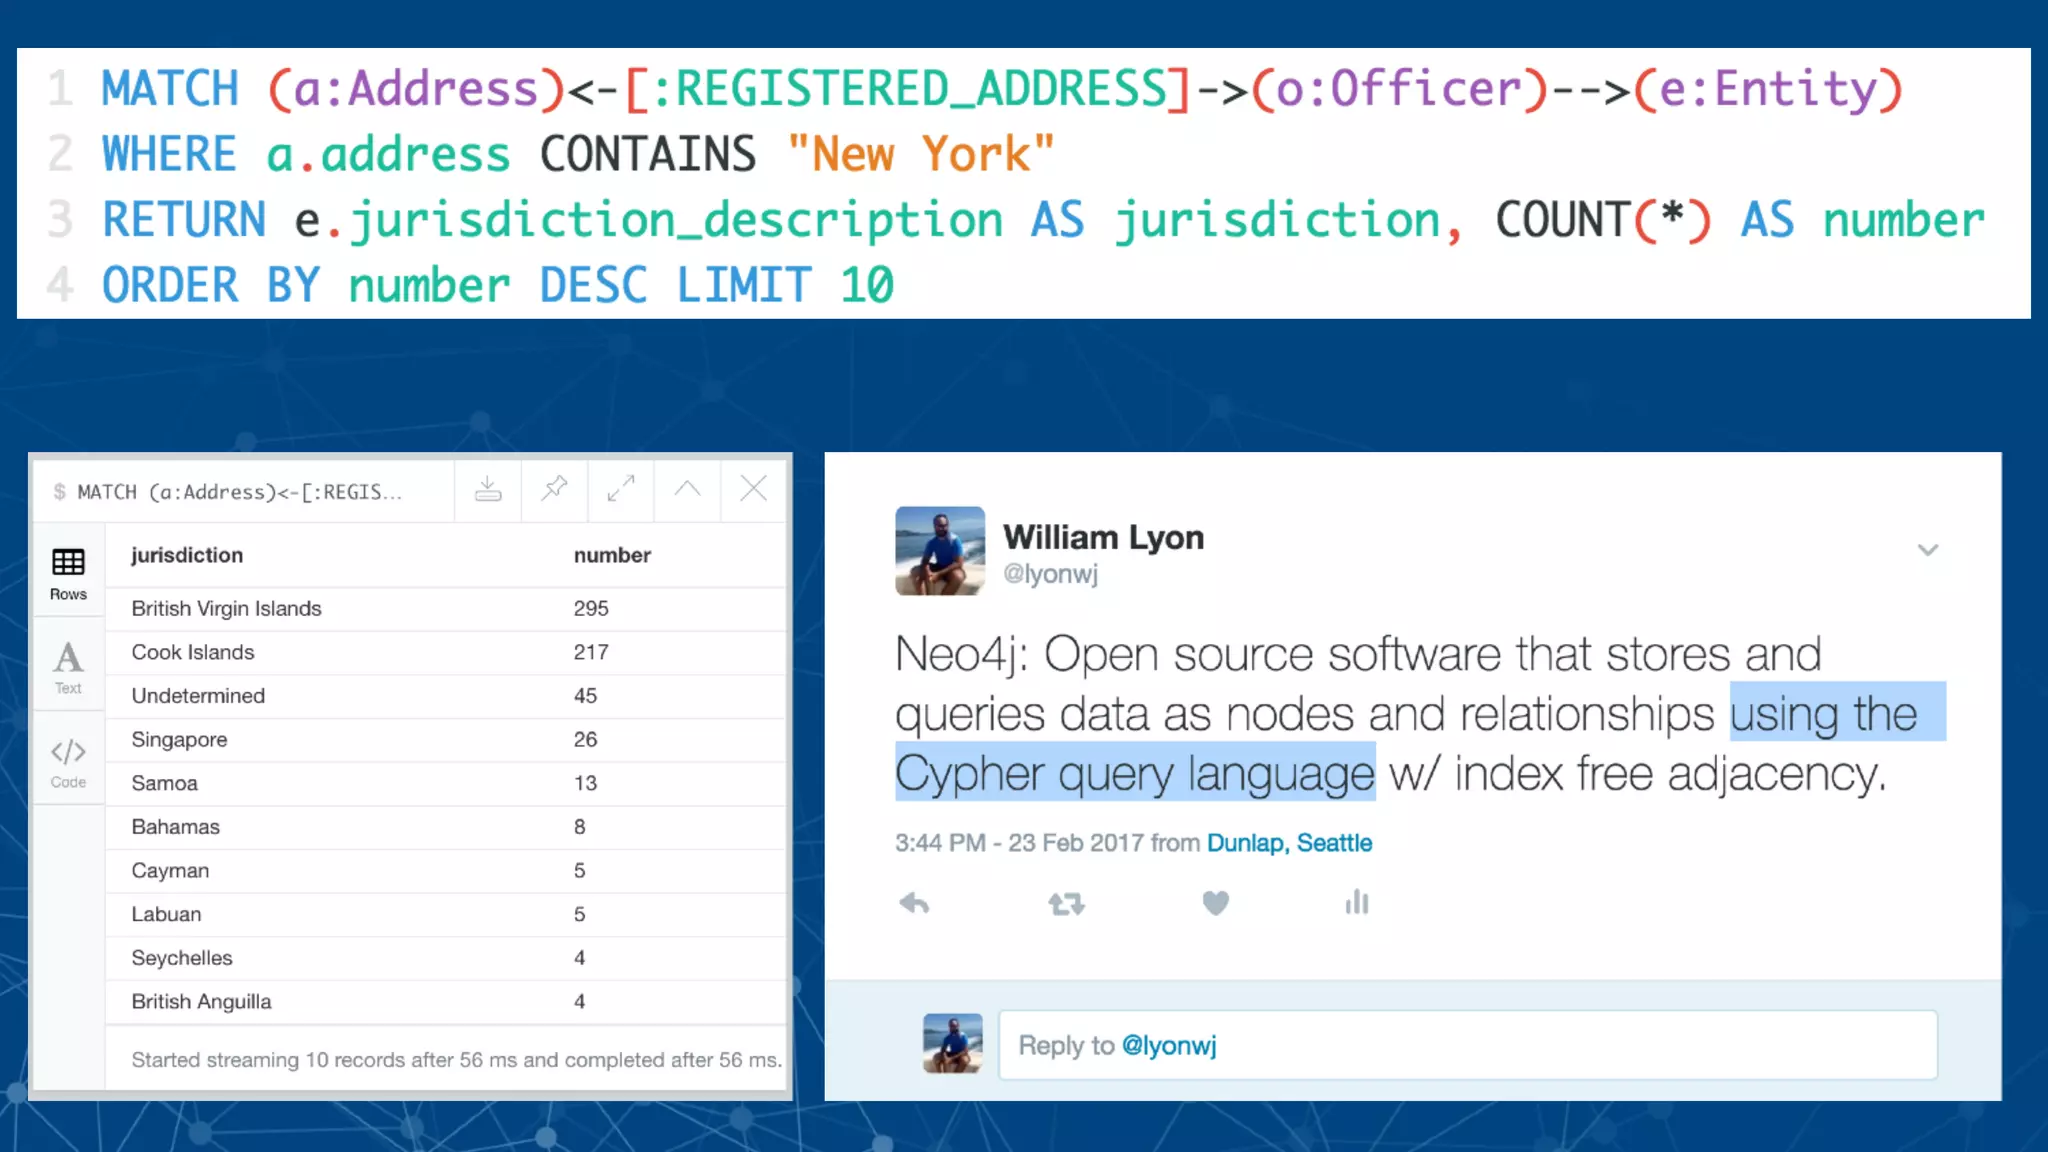Click the tweet reply arrow icon
2048x1152 pixels.
coord(914,904)
